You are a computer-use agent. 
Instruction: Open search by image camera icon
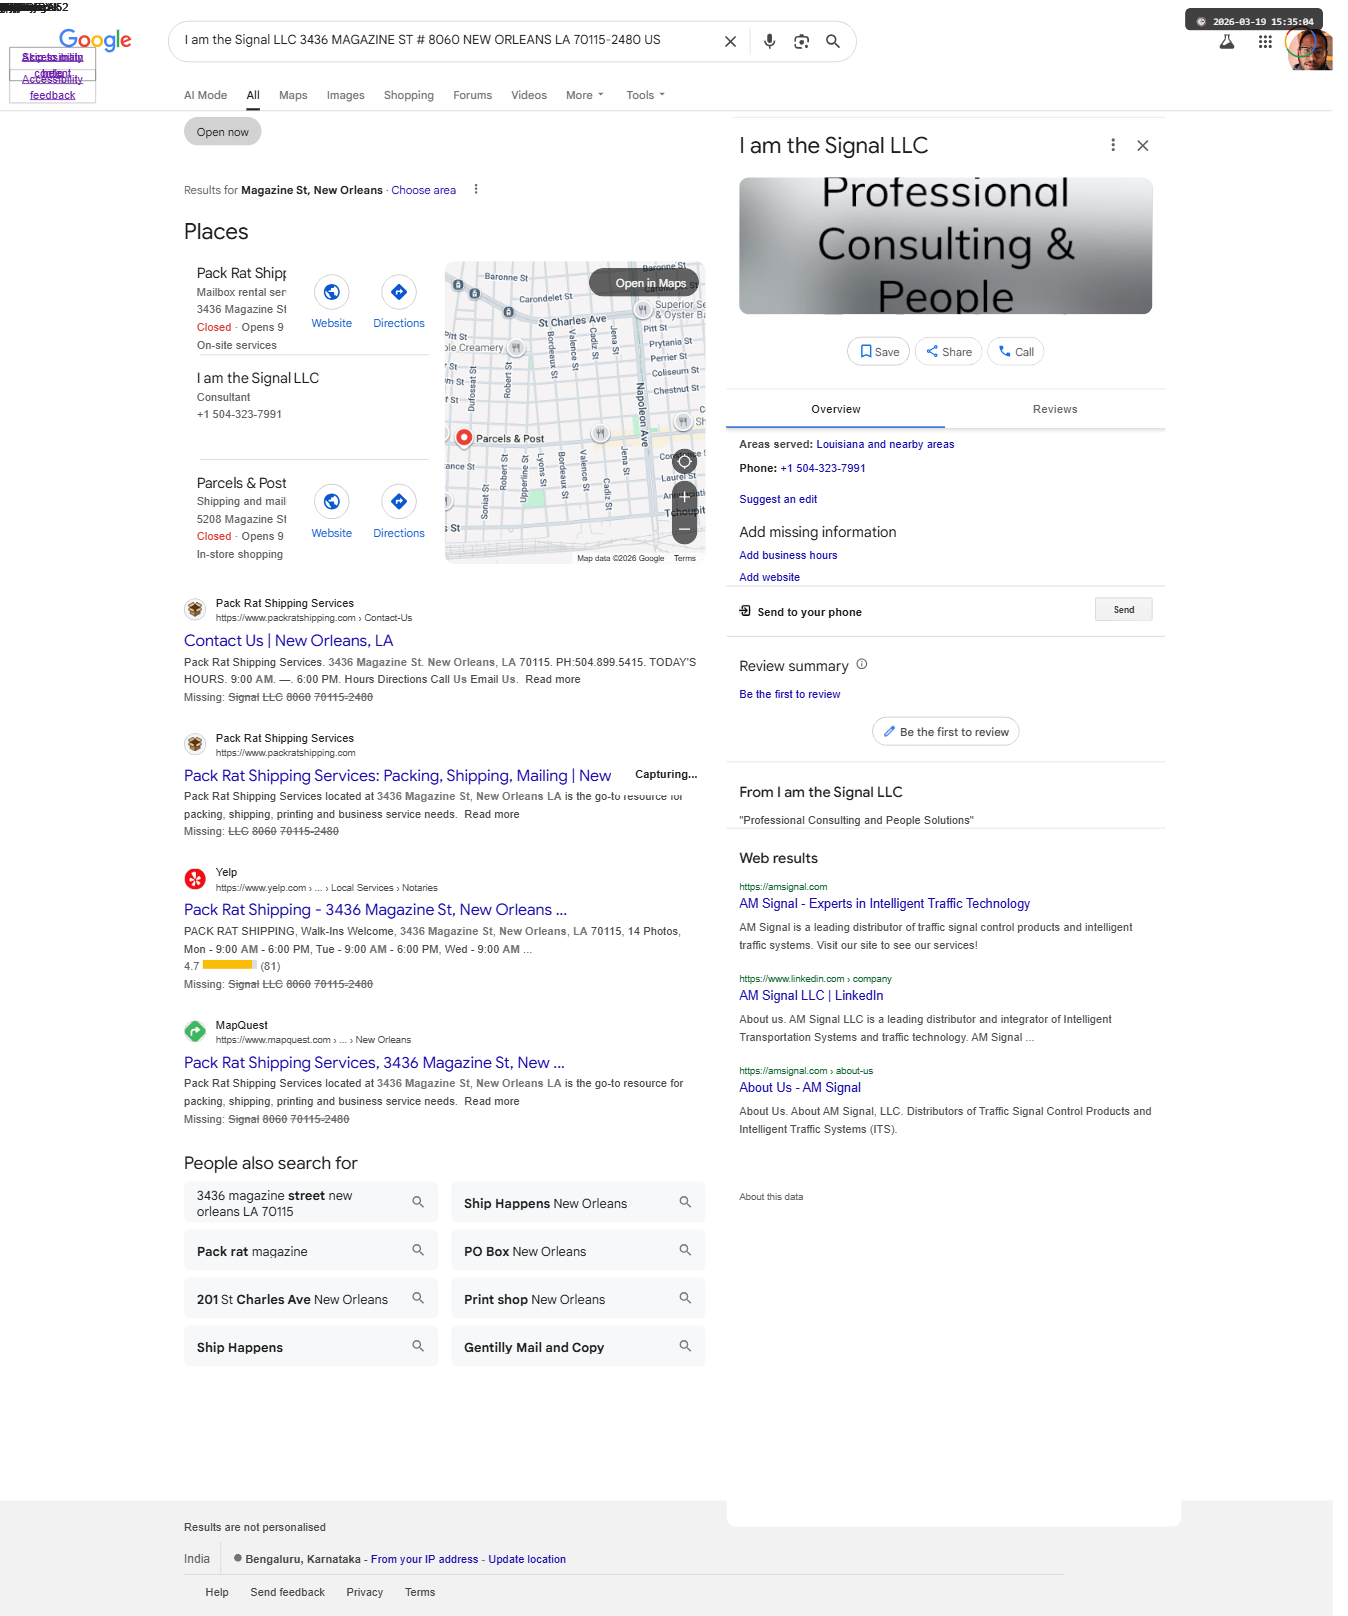point(801,41)
